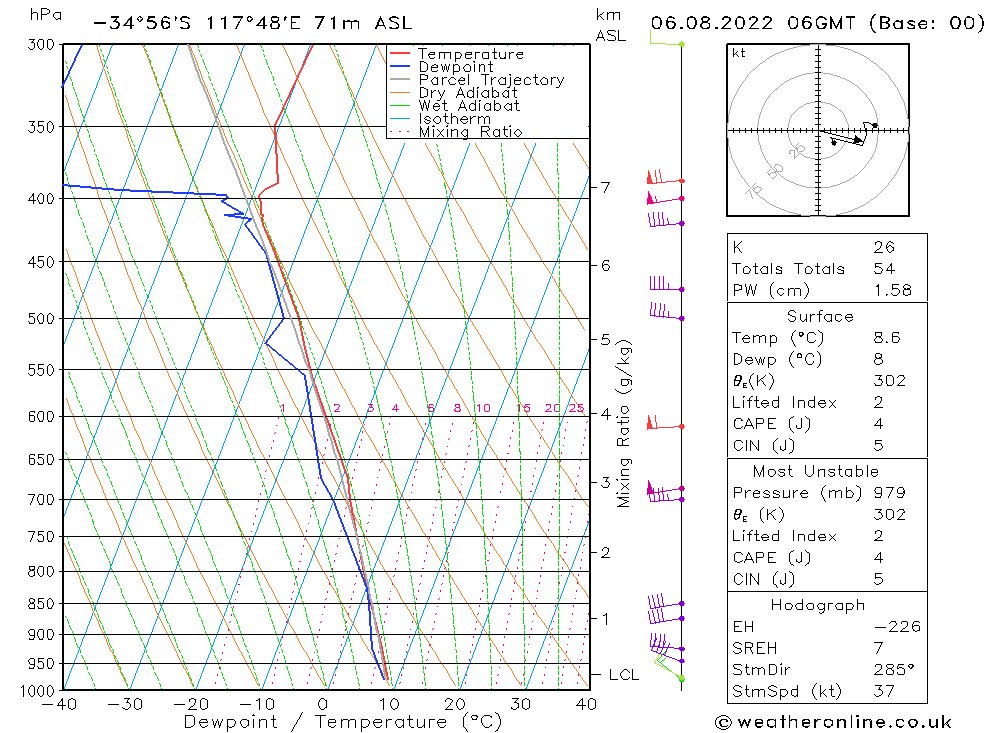Click the Dewpoint legend label
This screenshot has height=733, width=1000.
click(x=456, y=67)
